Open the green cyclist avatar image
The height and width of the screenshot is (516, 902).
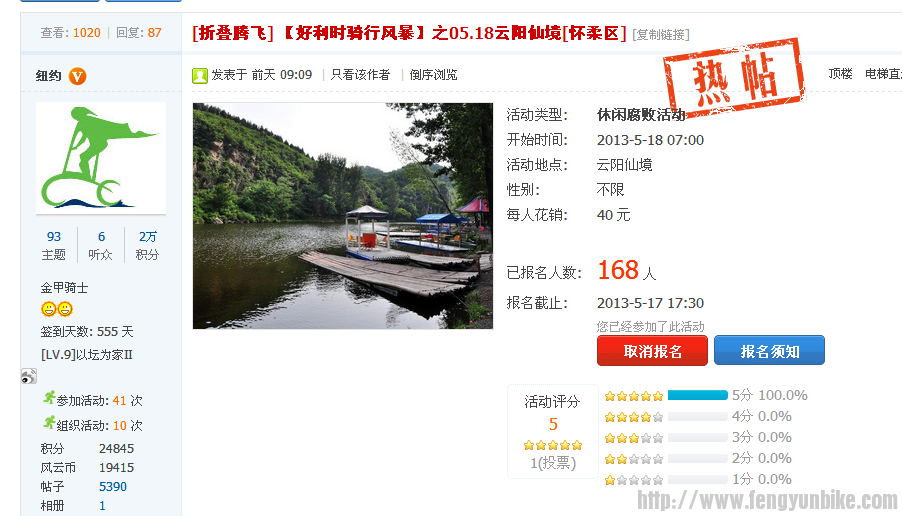click(101, 158)
